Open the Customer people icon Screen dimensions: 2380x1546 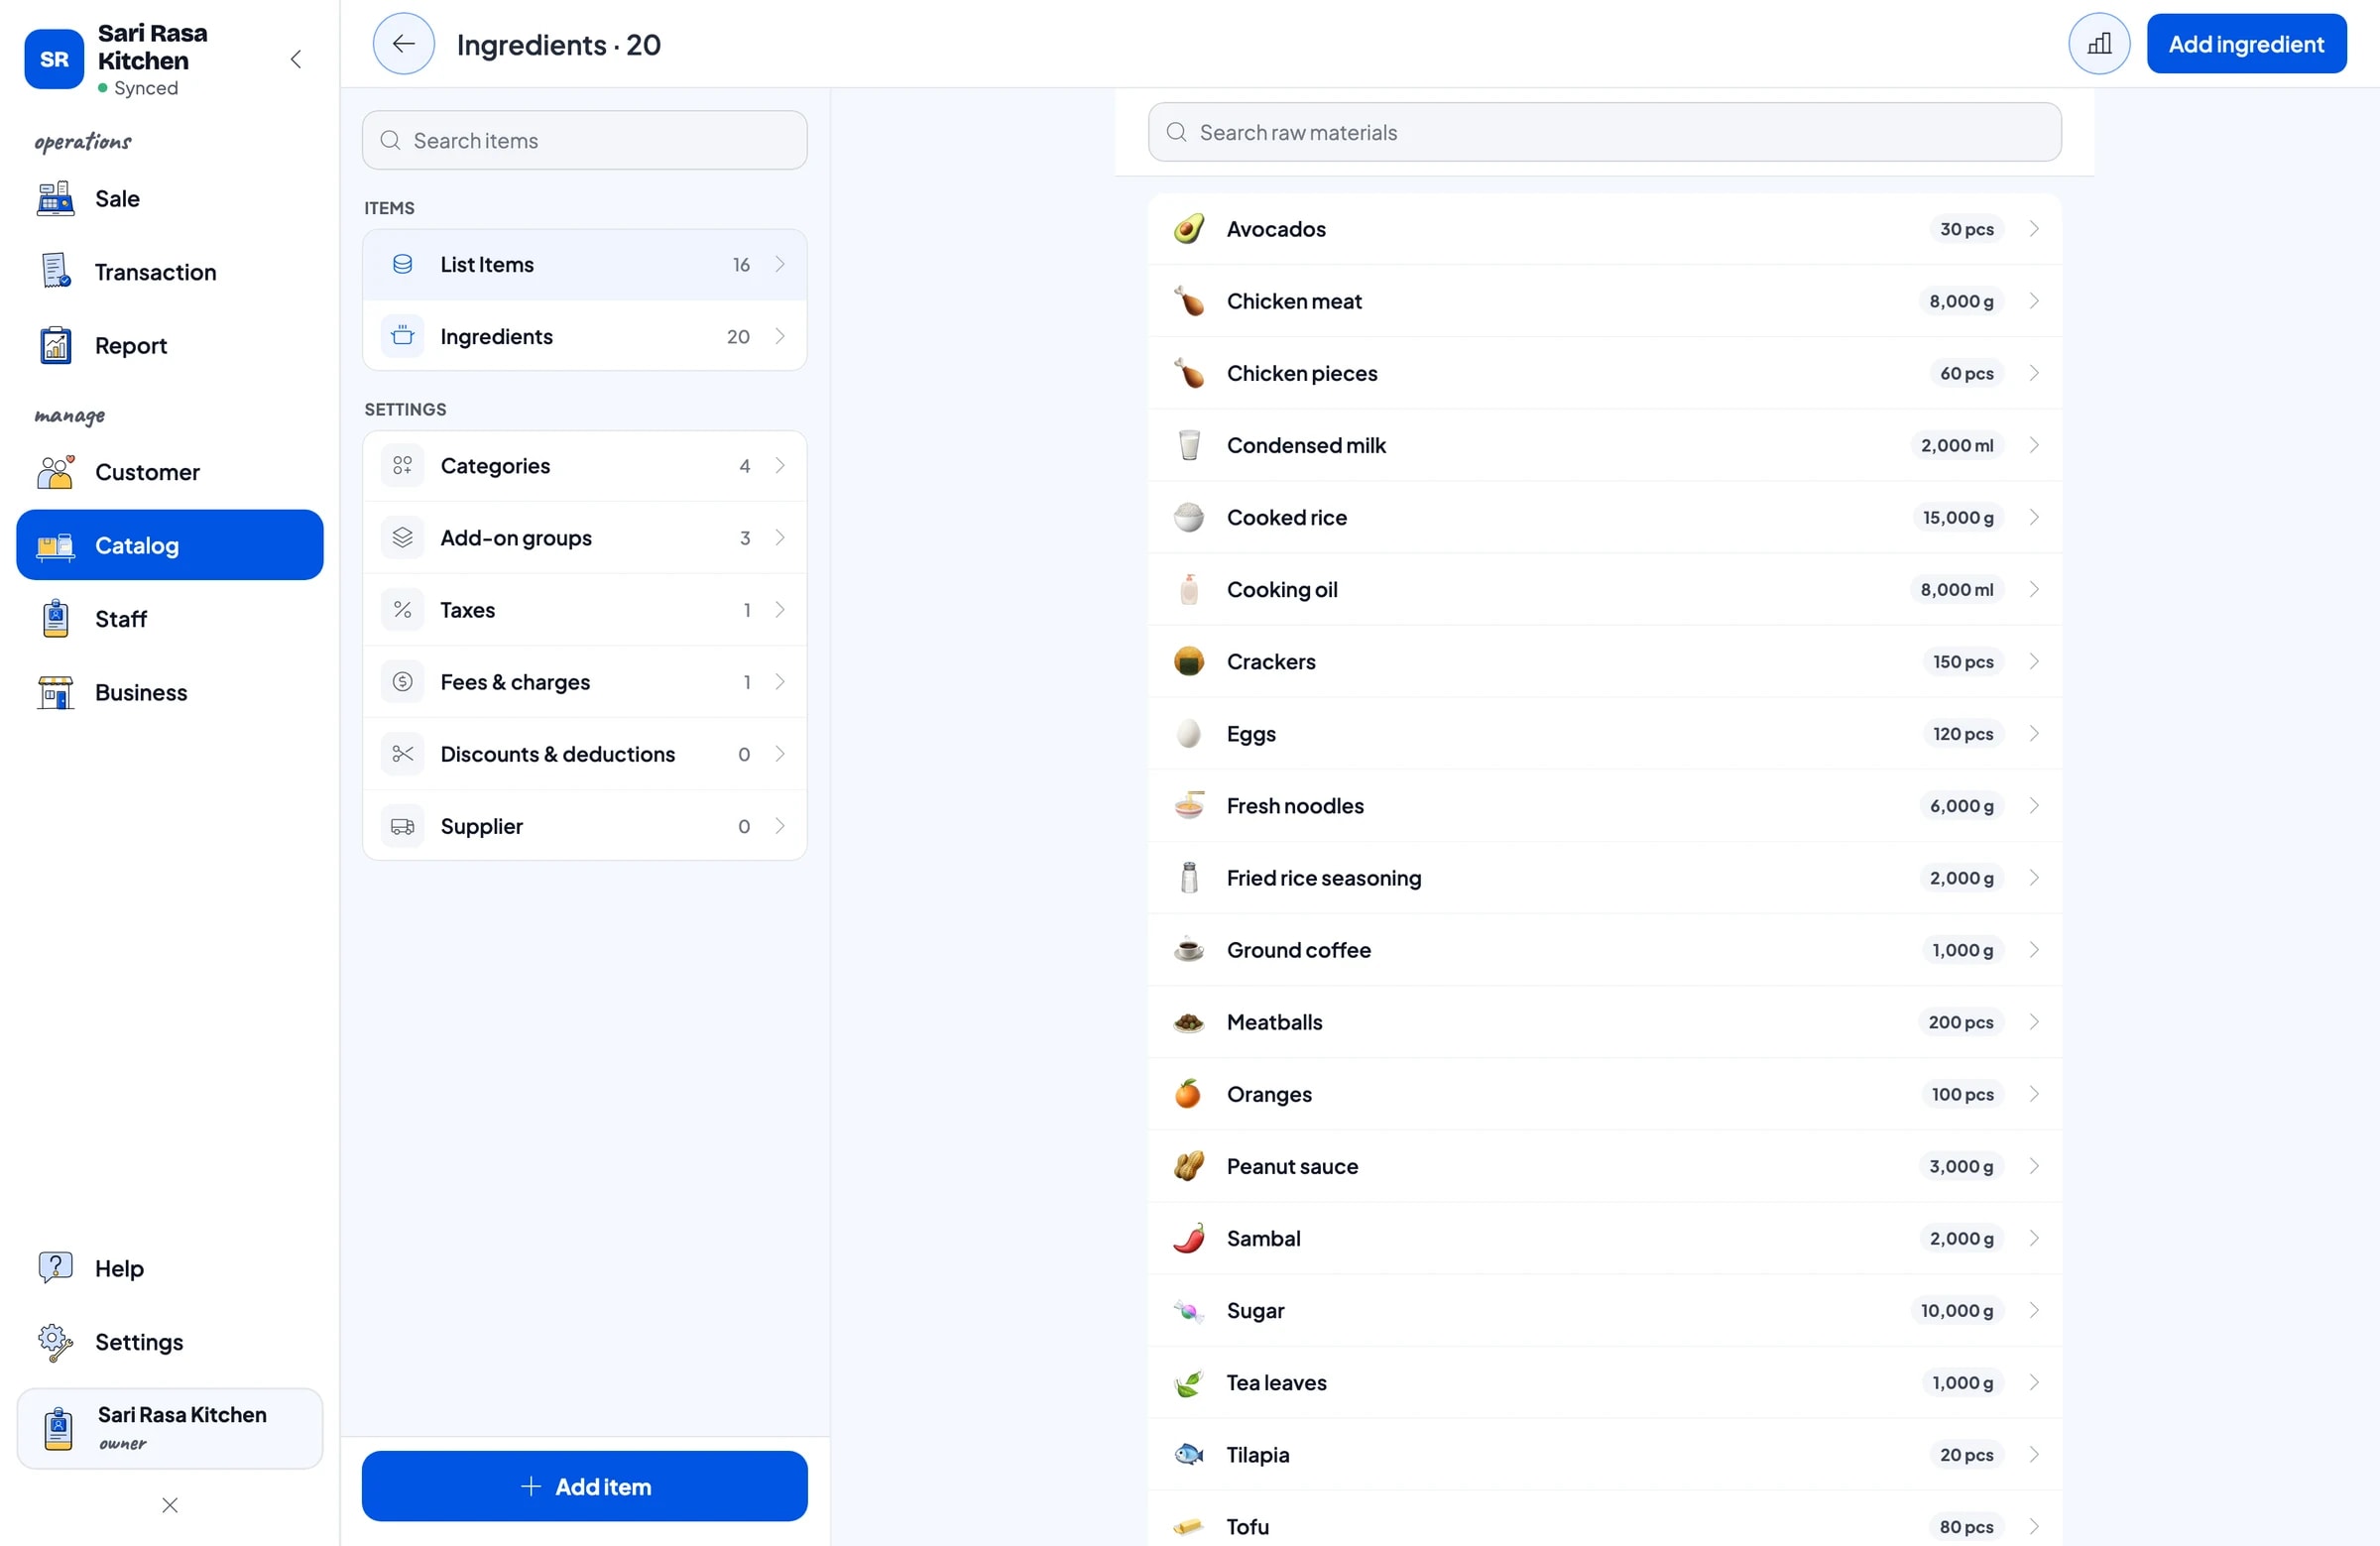[x=55, y=472]
